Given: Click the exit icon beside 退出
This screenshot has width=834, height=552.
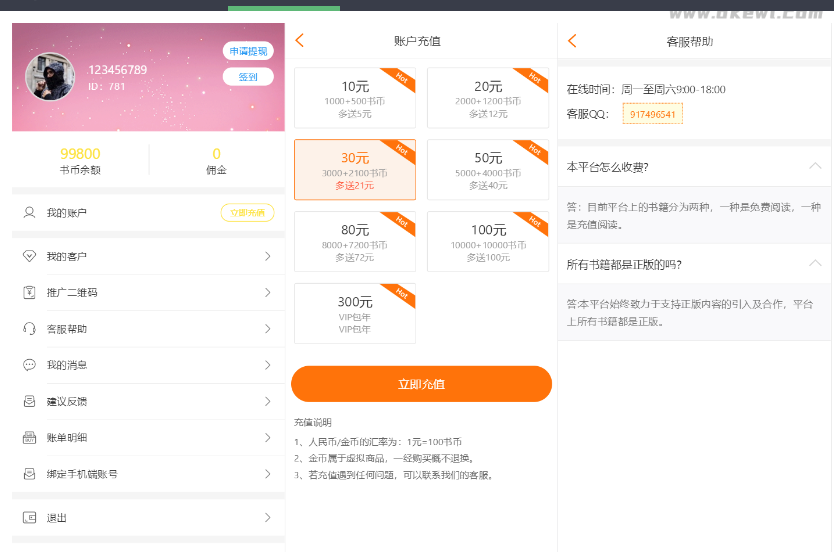Looking at the screenshot, I should click(29, 517).
